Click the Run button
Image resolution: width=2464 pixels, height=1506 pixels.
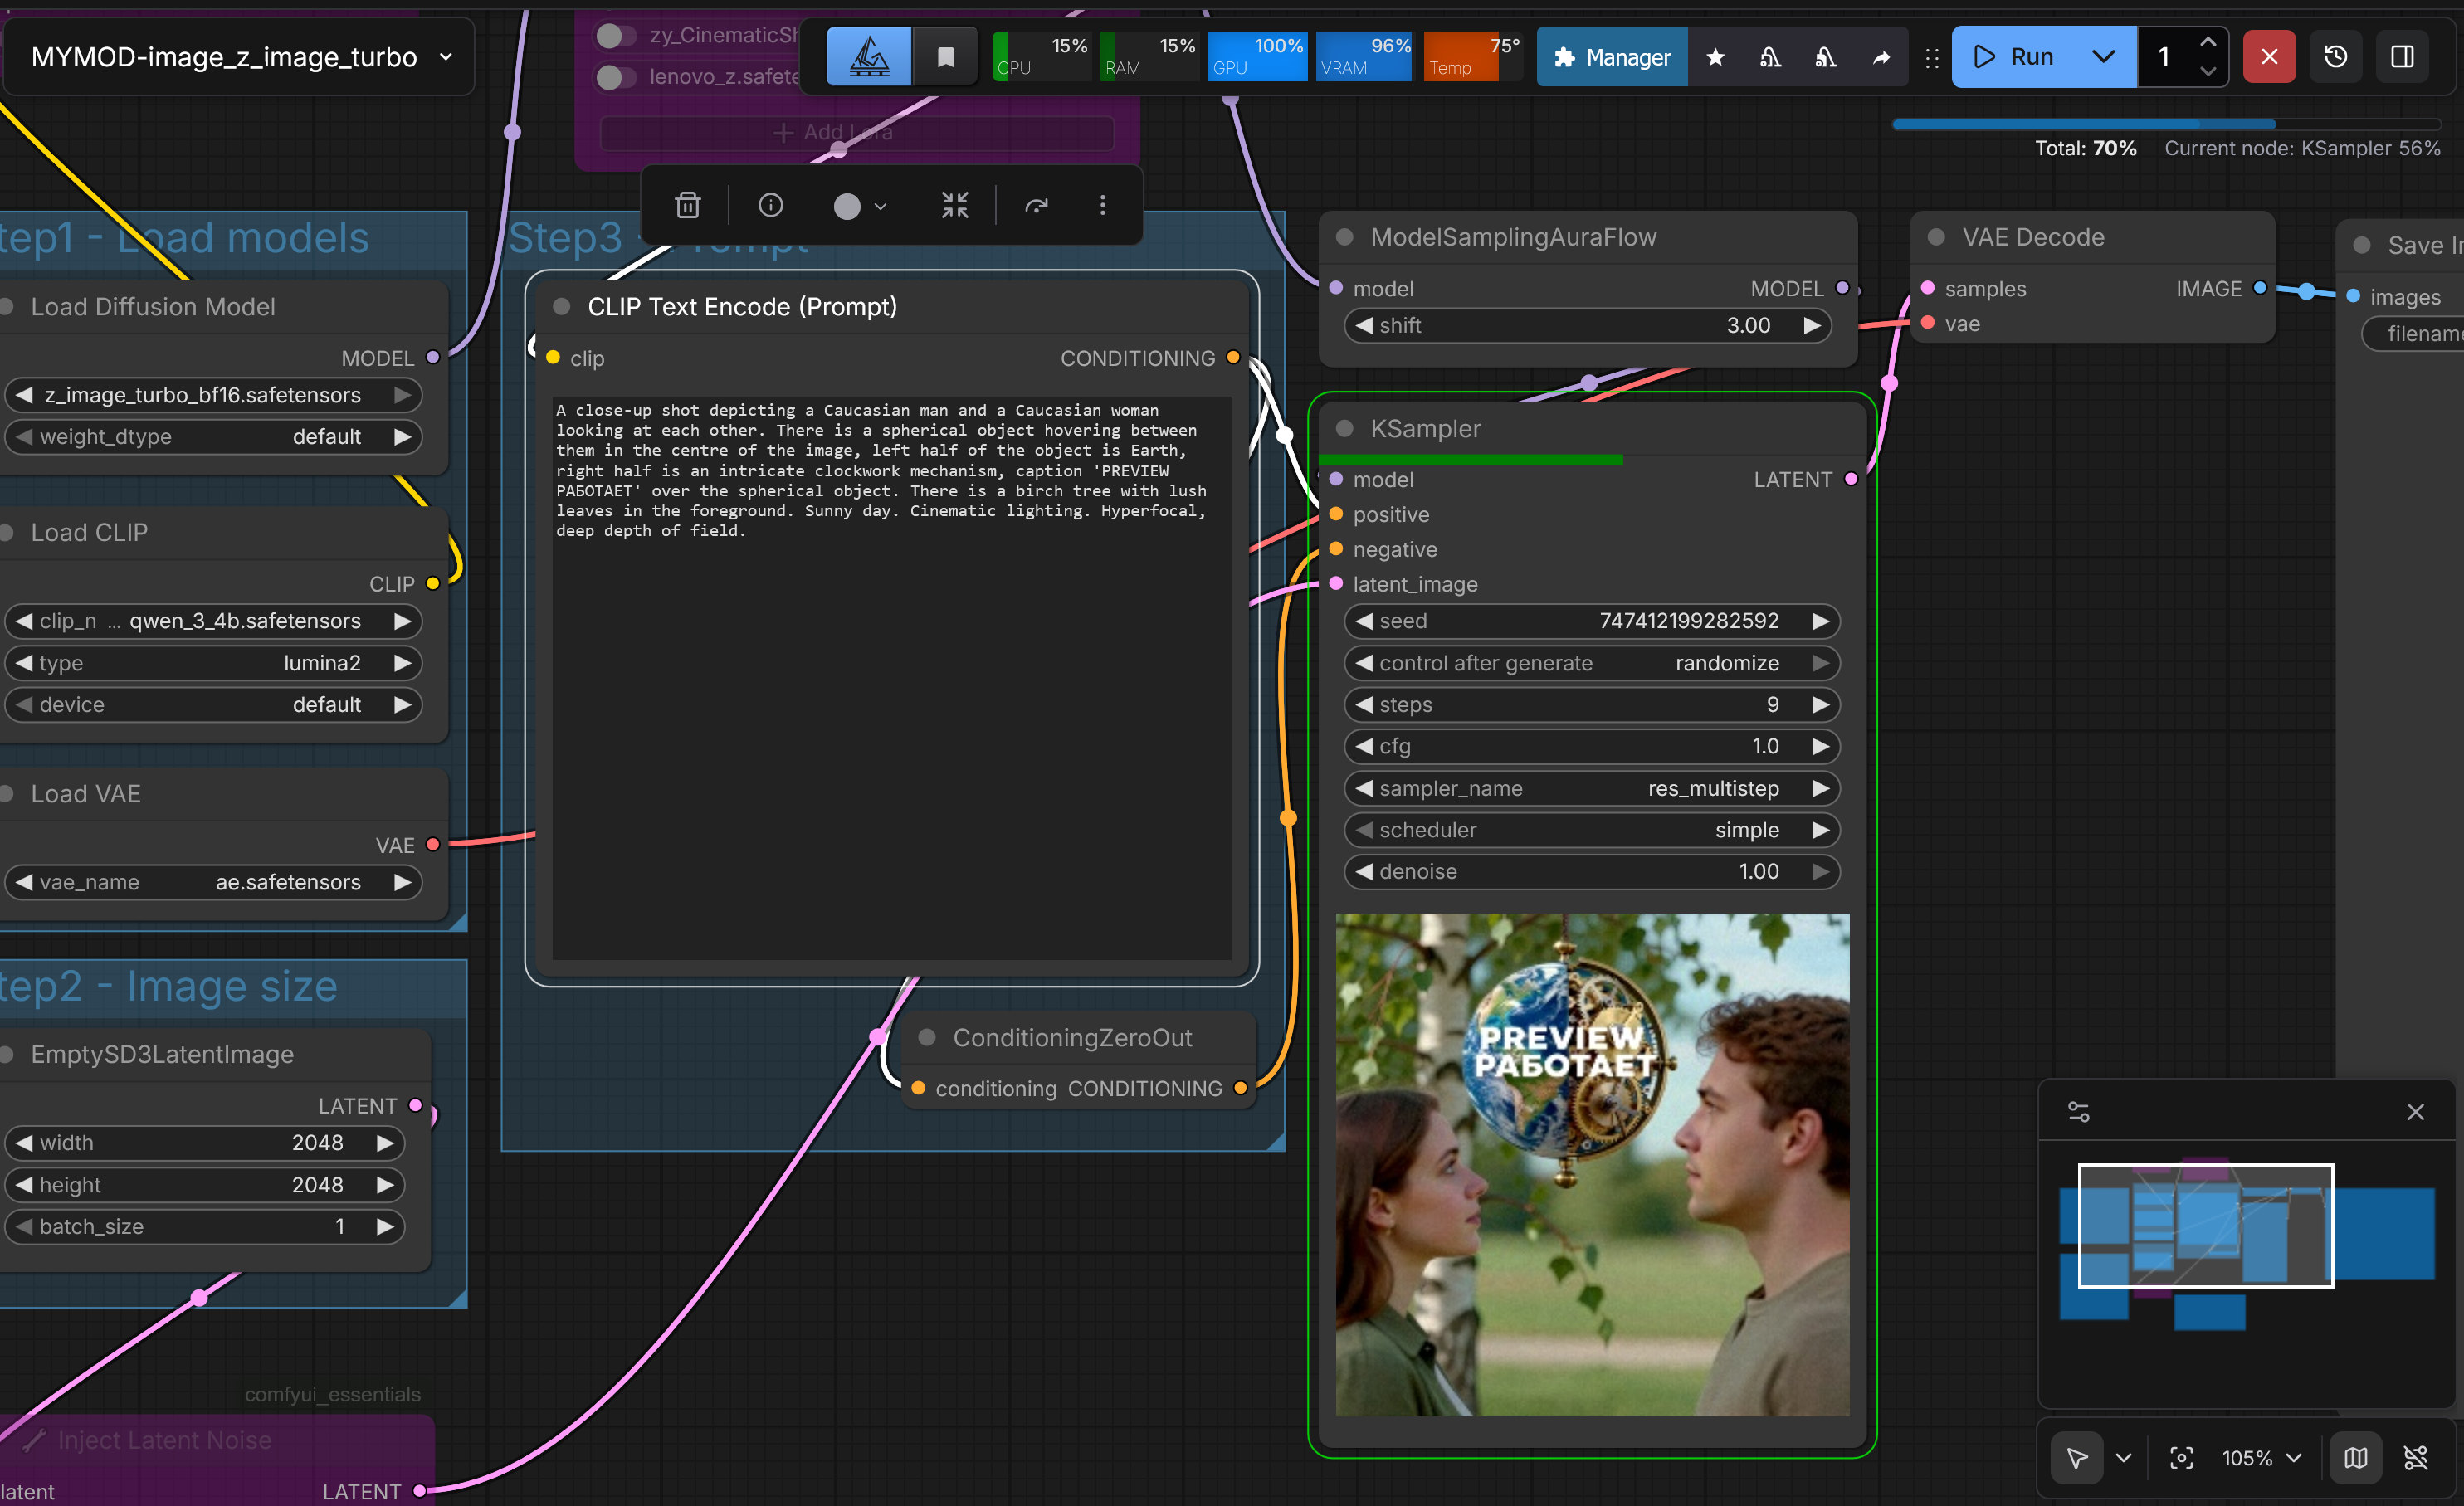pos(2016,57)
